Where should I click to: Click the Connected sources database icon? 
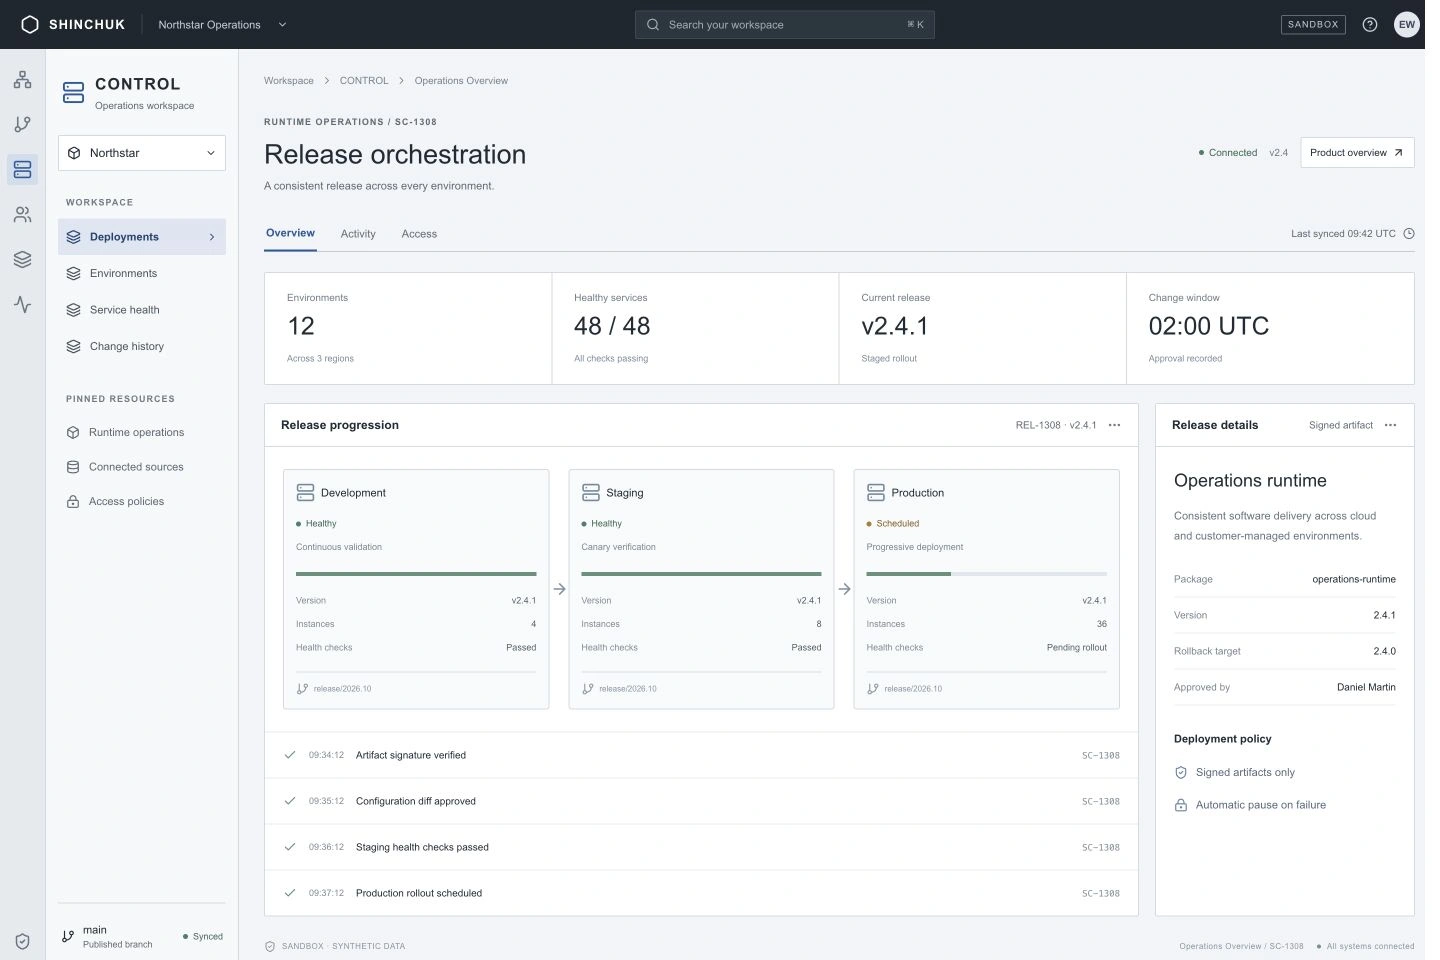tap(73, 467)
